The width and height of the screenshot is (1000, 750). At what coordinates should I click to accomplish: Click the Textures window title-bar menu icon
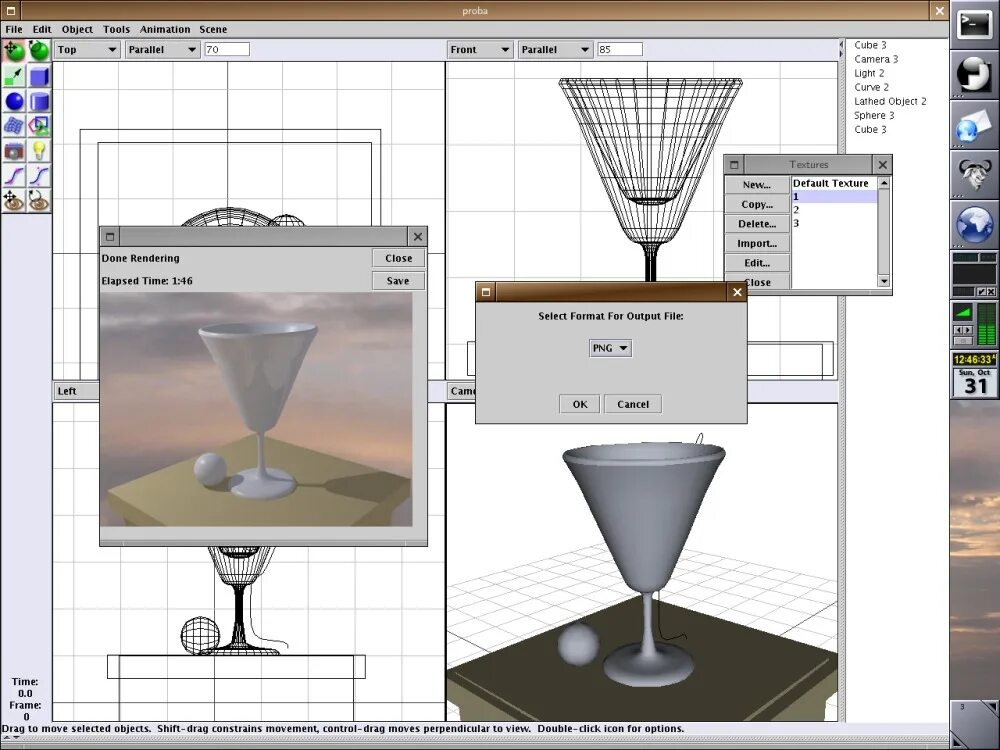pyautogui.click(x=734, y=165)
